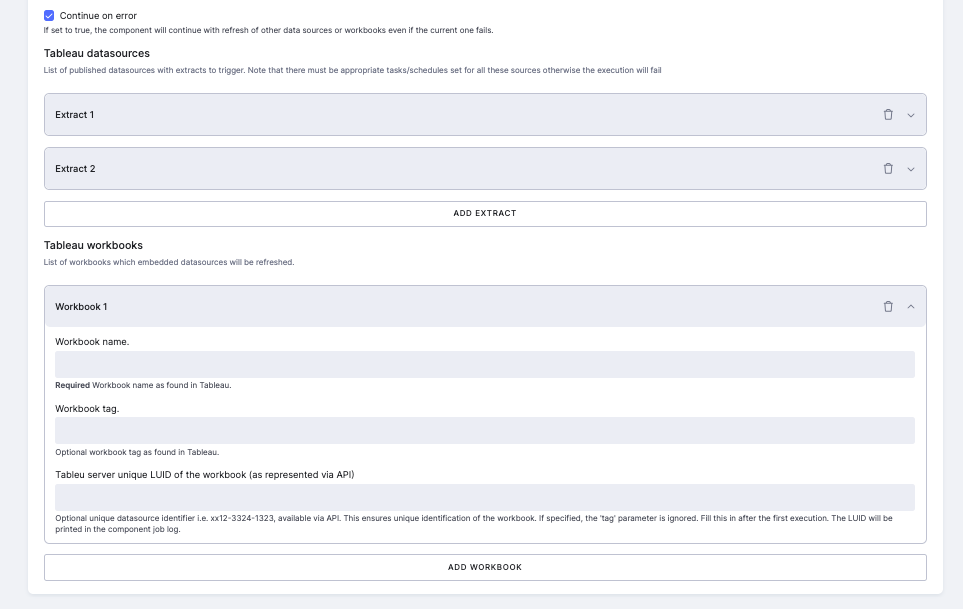The image size is (963, 609).
Task: Click the Extract 2 panel title
Action: point(75,169)
